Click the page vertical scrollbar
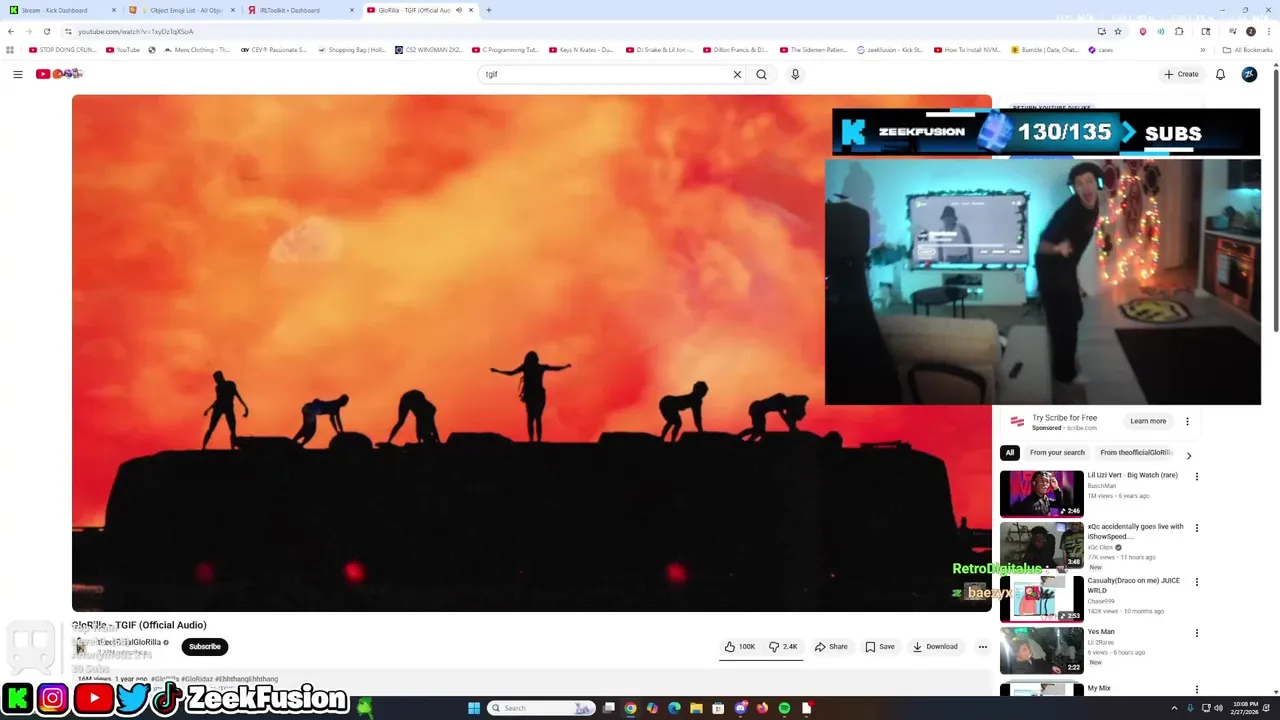The height and width of the screenshot is (720, 1280). (x=1275, y=200)
